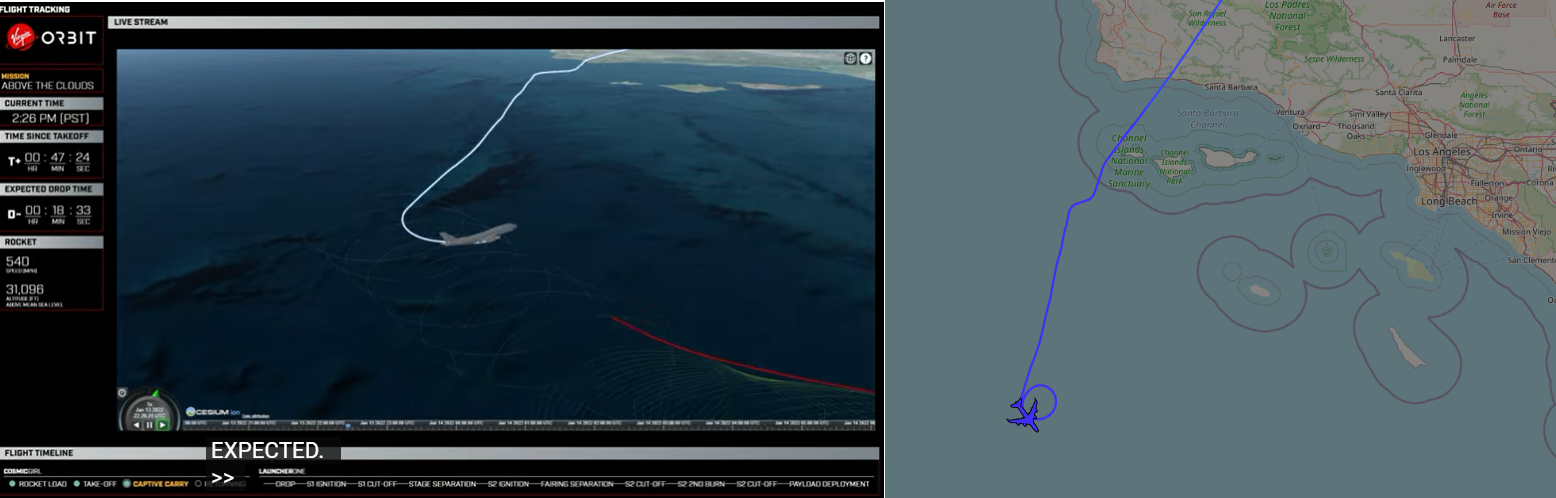This screenshot has width=1556, height=498.
Task: Click the Virgin Orbit logo
Action: pos(52,39)
